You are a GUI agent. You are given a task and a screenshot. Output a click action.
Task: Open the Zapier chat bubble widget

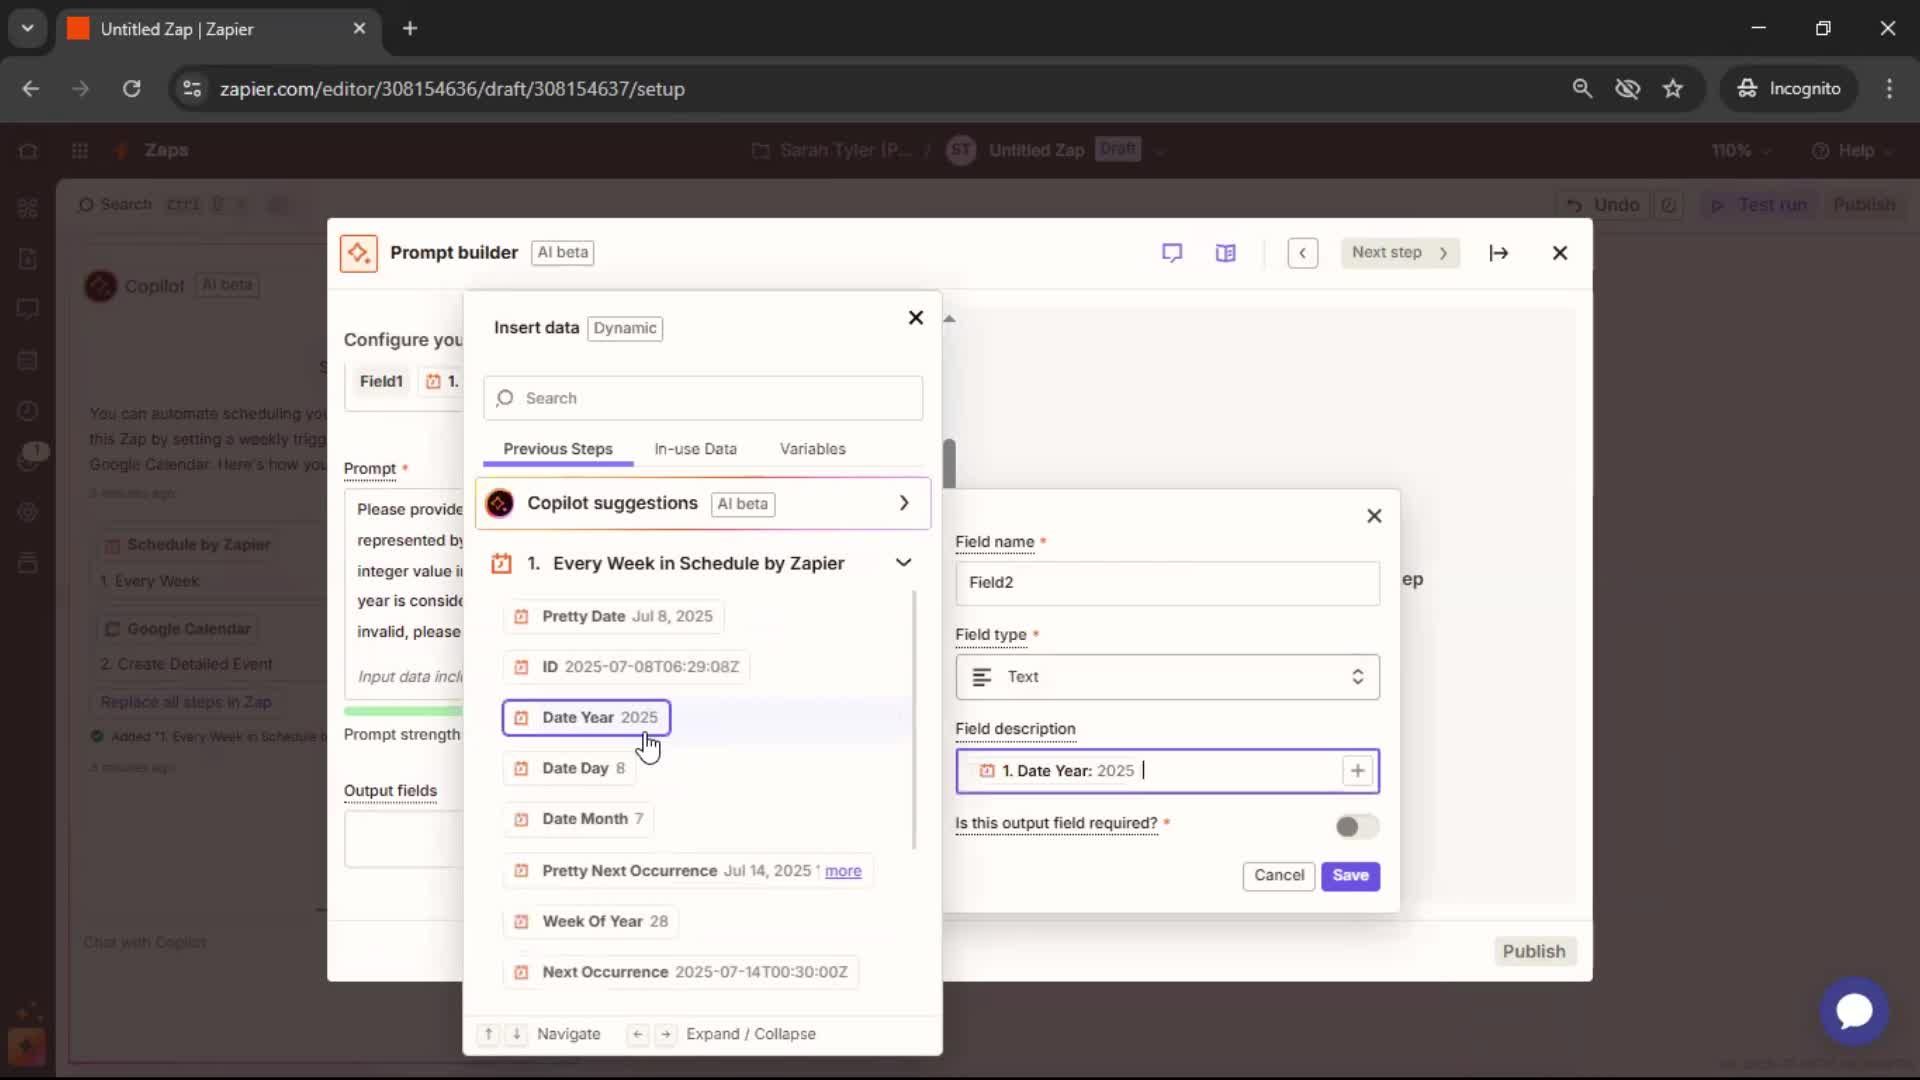(x=1854, y=1011)
